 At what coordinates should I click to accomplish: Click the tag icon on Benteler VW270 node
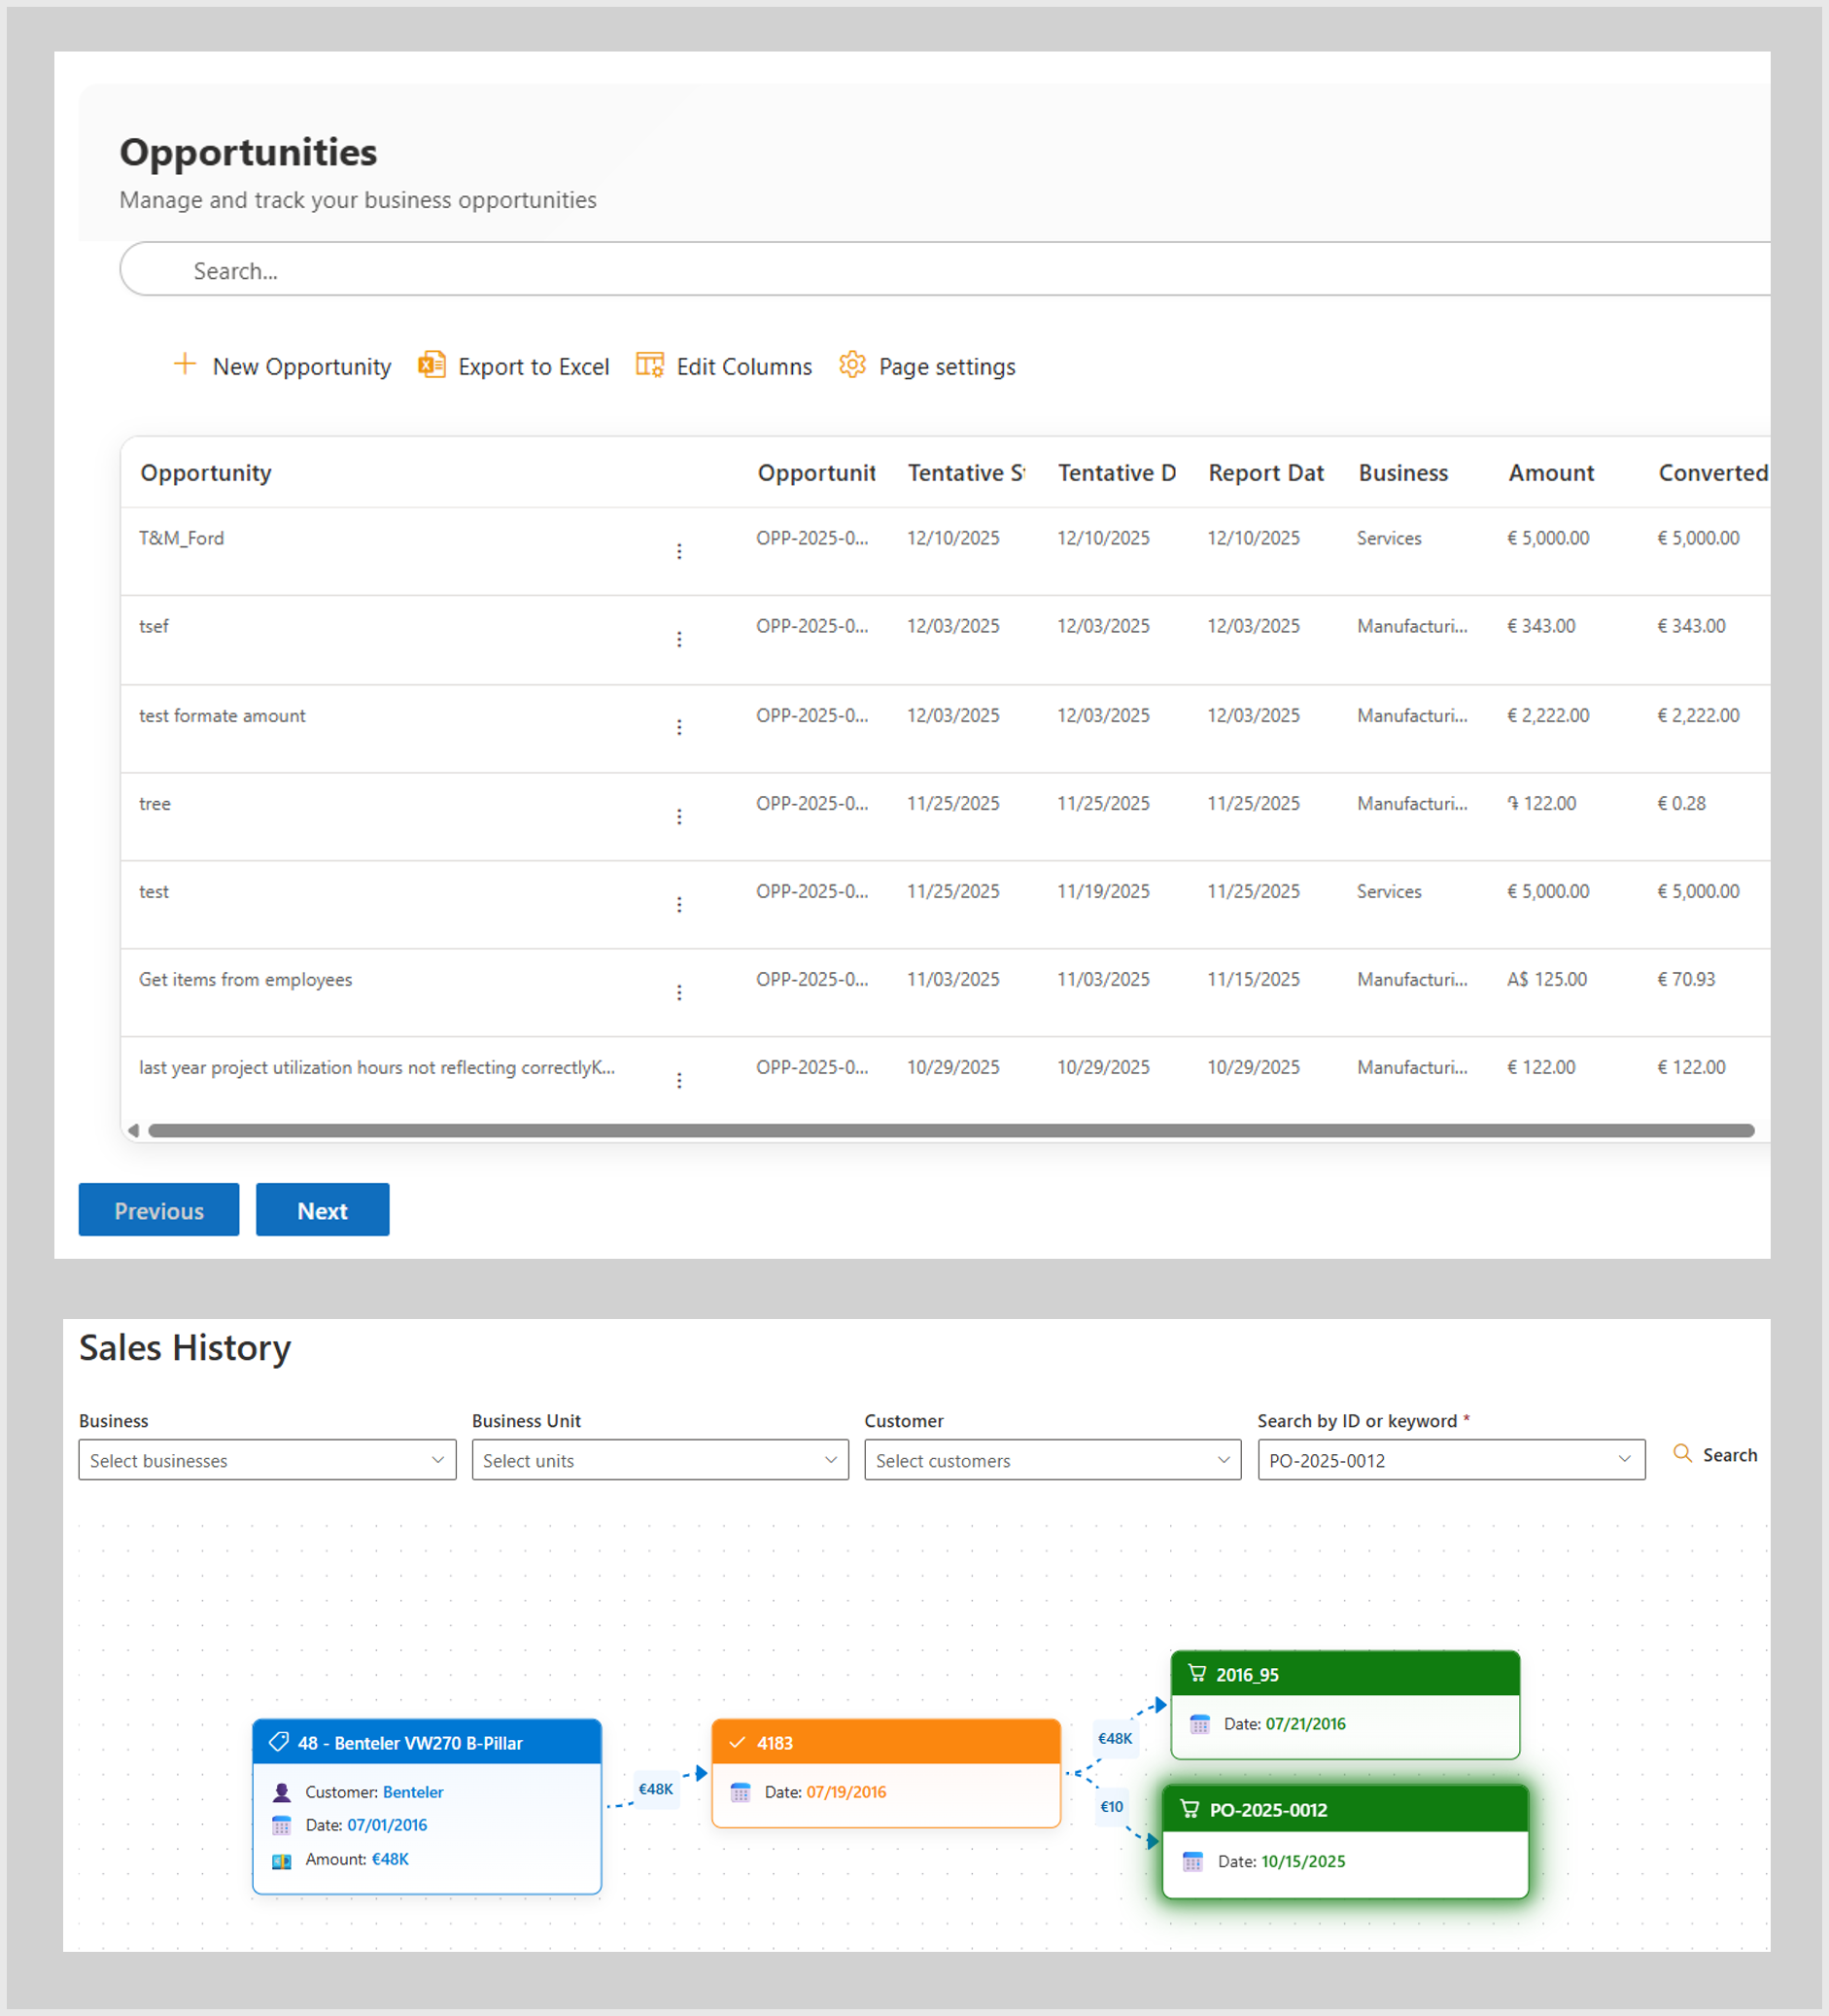point(279,1742)
